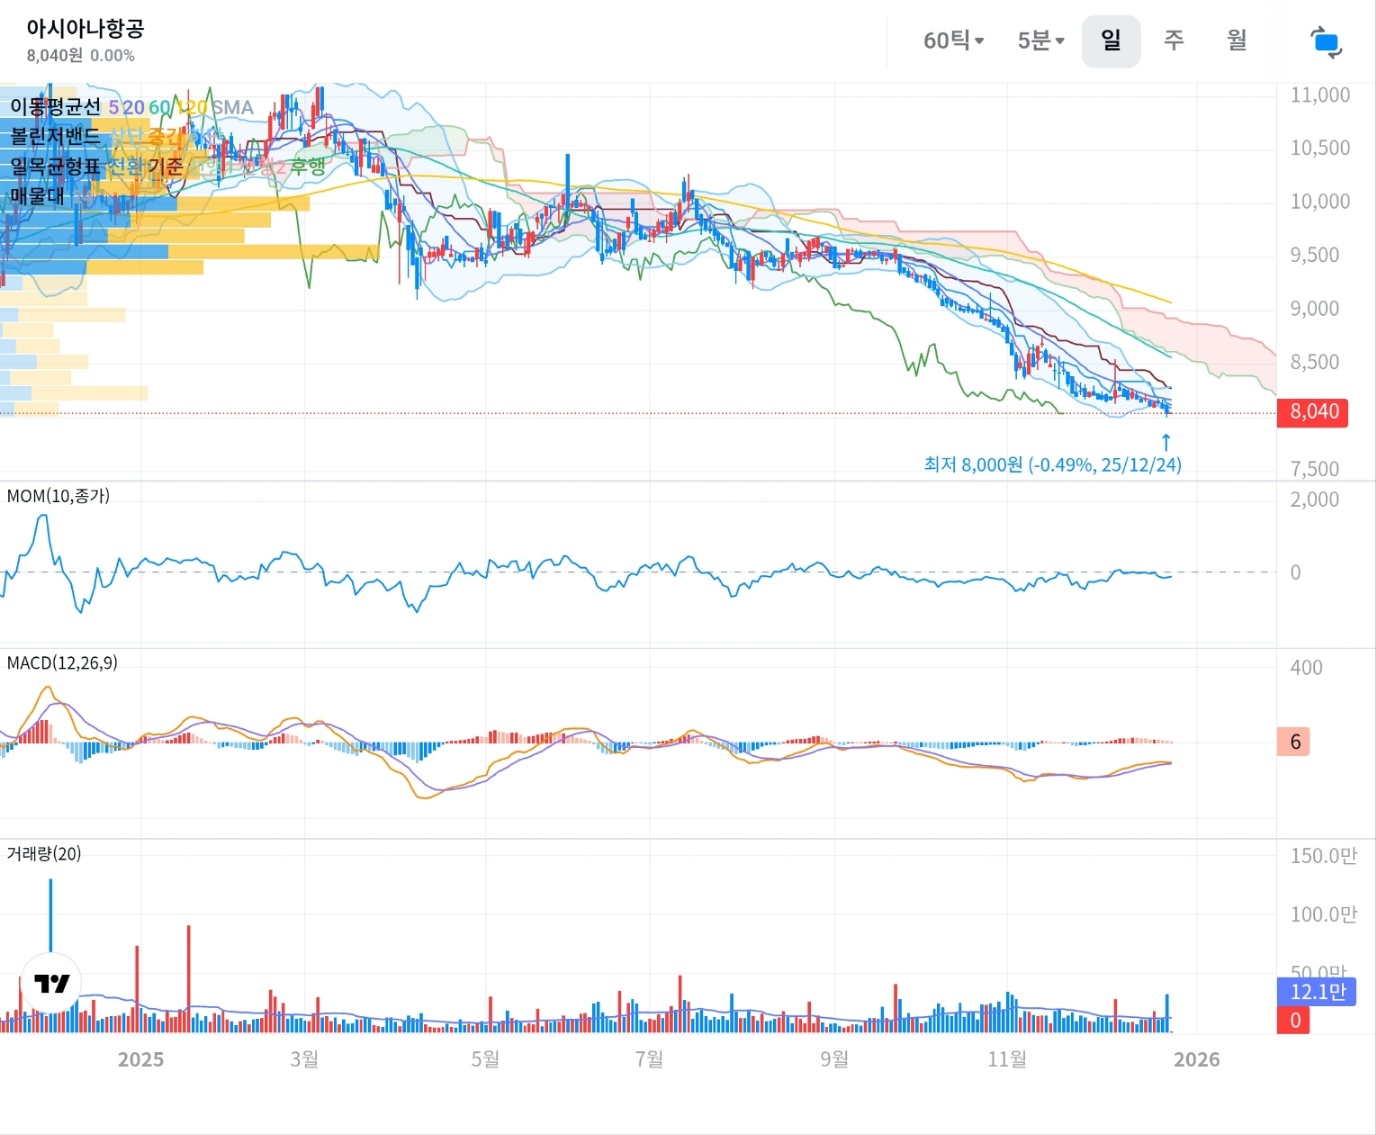Screen dimensions: 1376x1135
Task: Click the red 8,040 current price tag
Action: (1312, 412)
